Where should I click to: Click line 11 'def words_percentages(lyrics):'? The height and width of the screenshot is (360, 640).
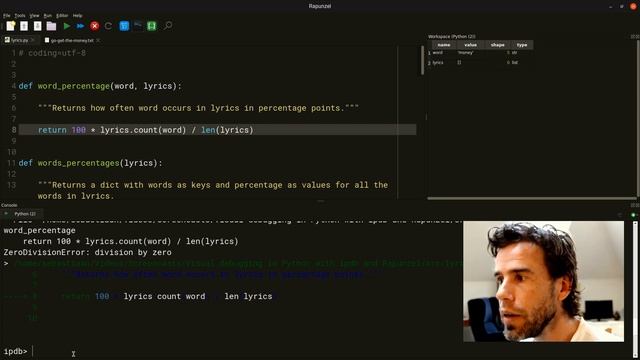point(90,163)
